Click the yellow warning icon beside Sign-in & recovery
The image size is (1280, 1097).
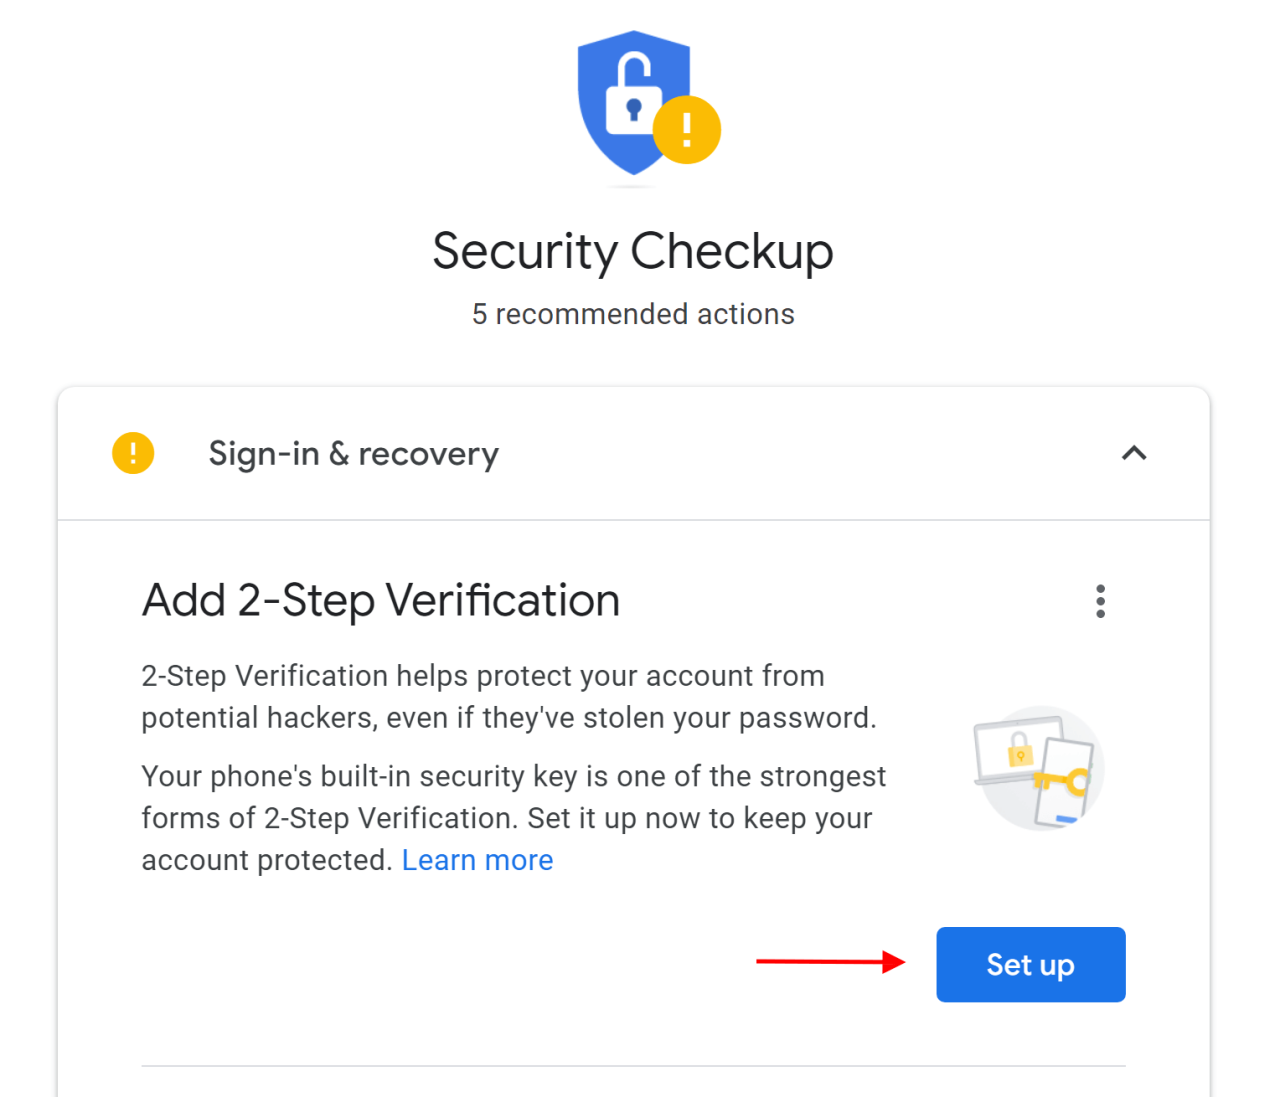pyautogui.click(x=133, y=453)
